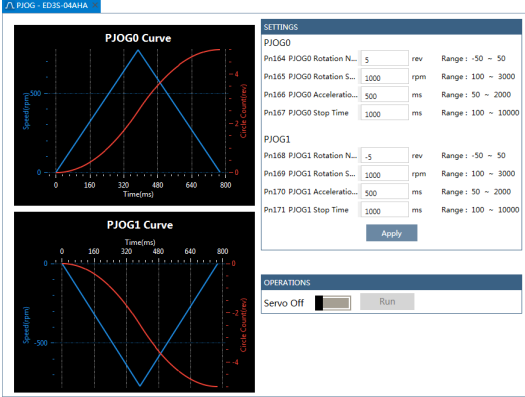Click the Servo Off label
Screen dimensions: 525x397
[284, 303]
